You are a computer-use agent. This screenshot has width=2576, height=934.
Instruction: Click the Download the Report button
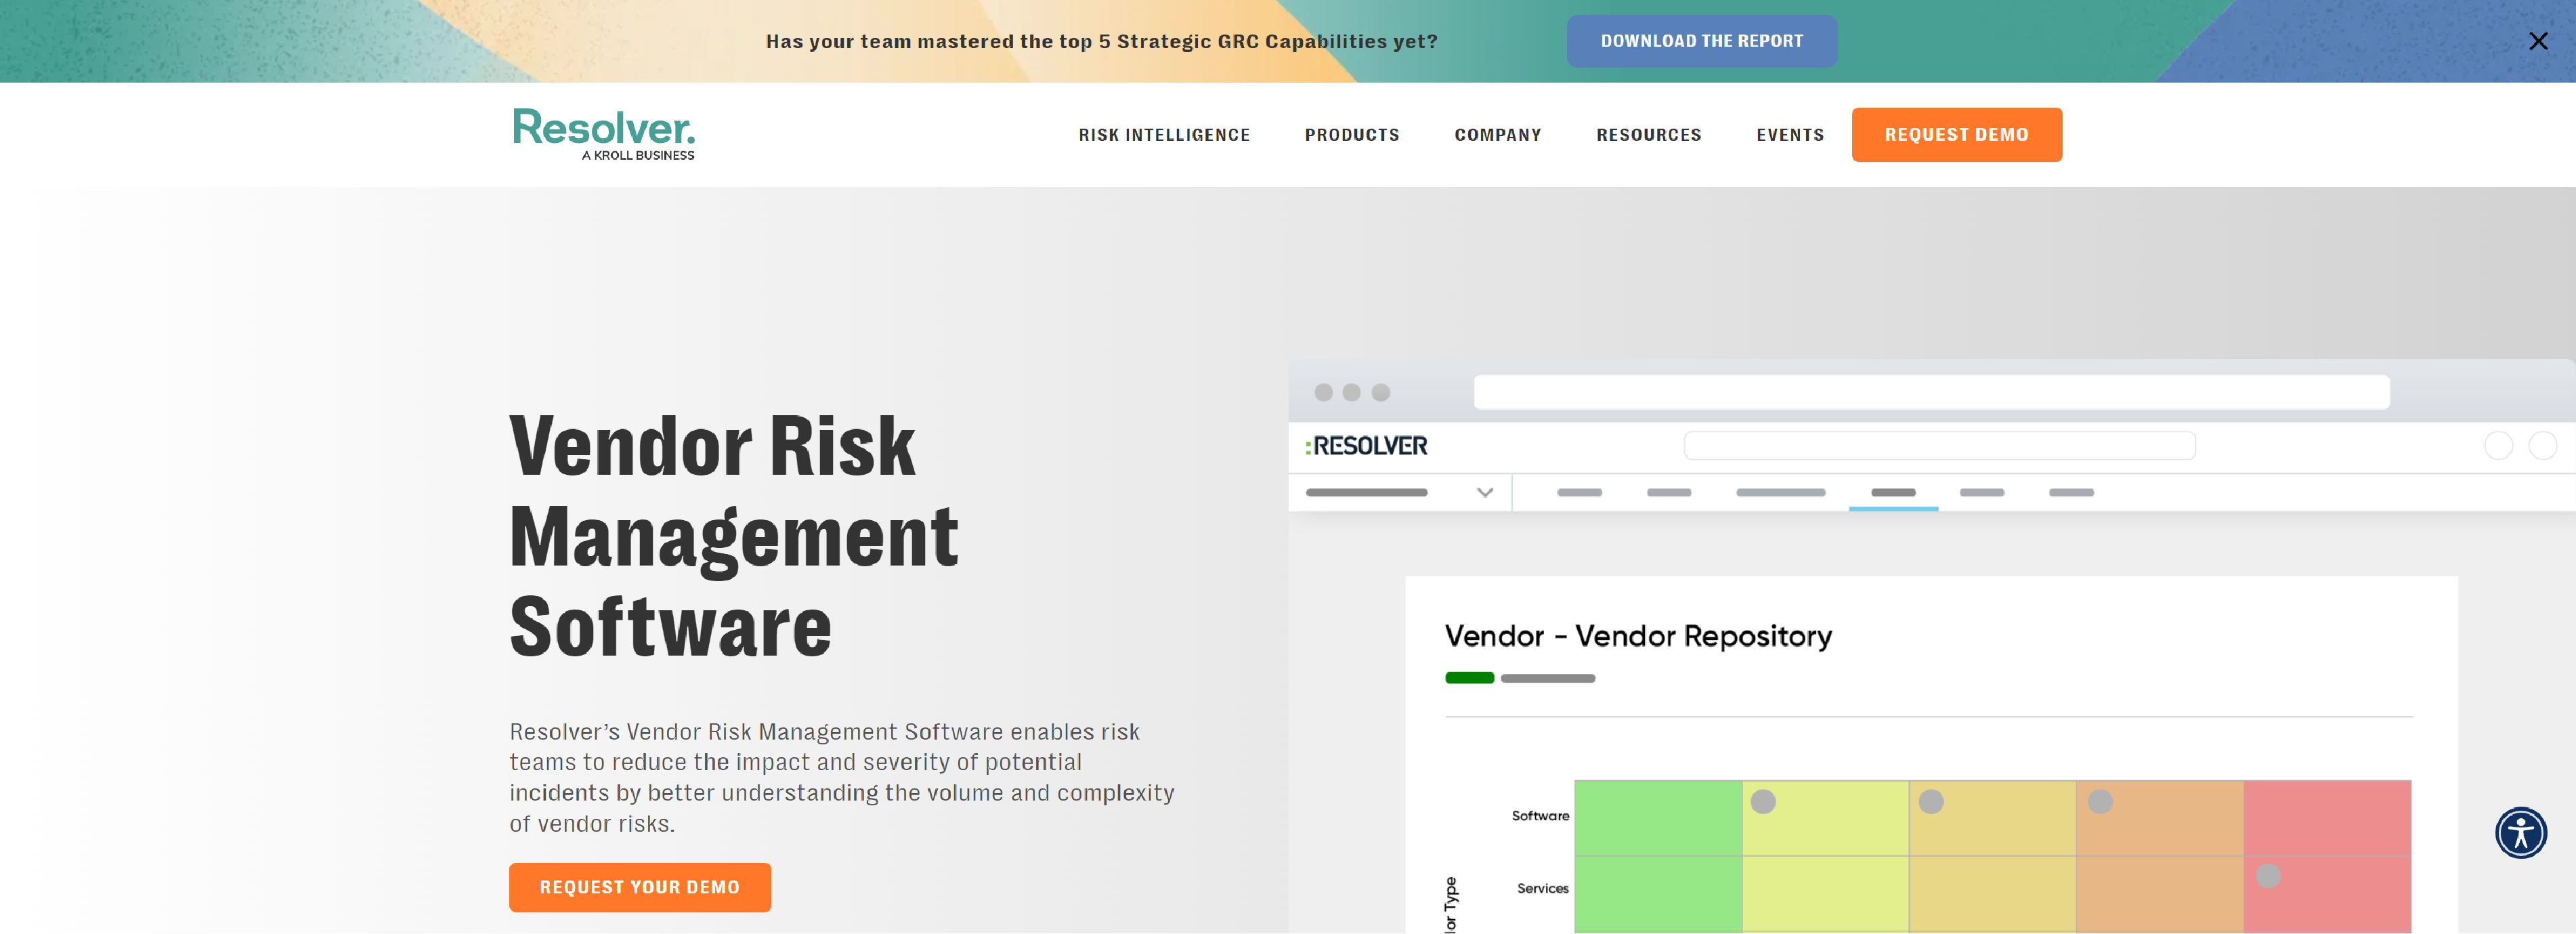[x=1701, y=41]
